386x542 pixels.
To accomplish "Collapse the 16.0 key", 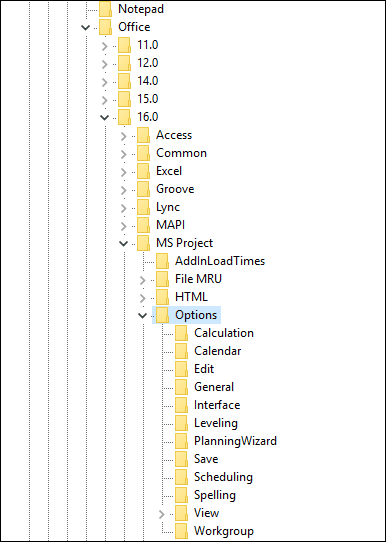I will coord(104,118).
